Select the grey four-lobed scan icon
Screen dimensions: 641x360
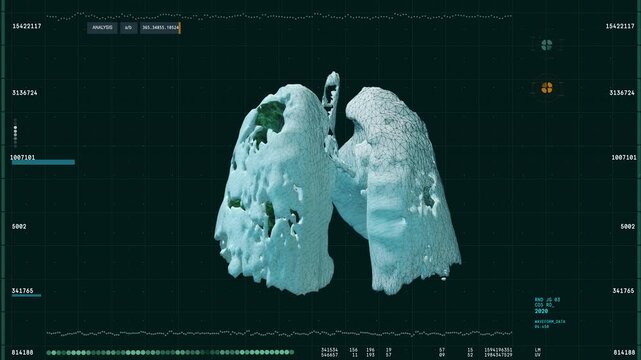[x=547, y=45]
